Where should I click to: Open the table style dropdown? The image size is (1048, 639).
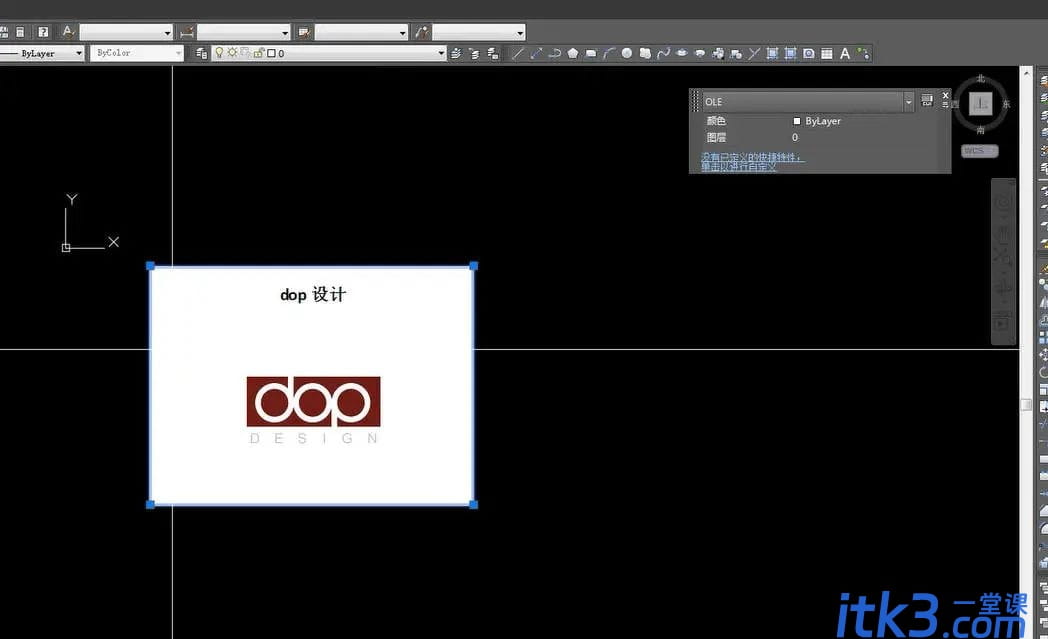tap(402, 32)
